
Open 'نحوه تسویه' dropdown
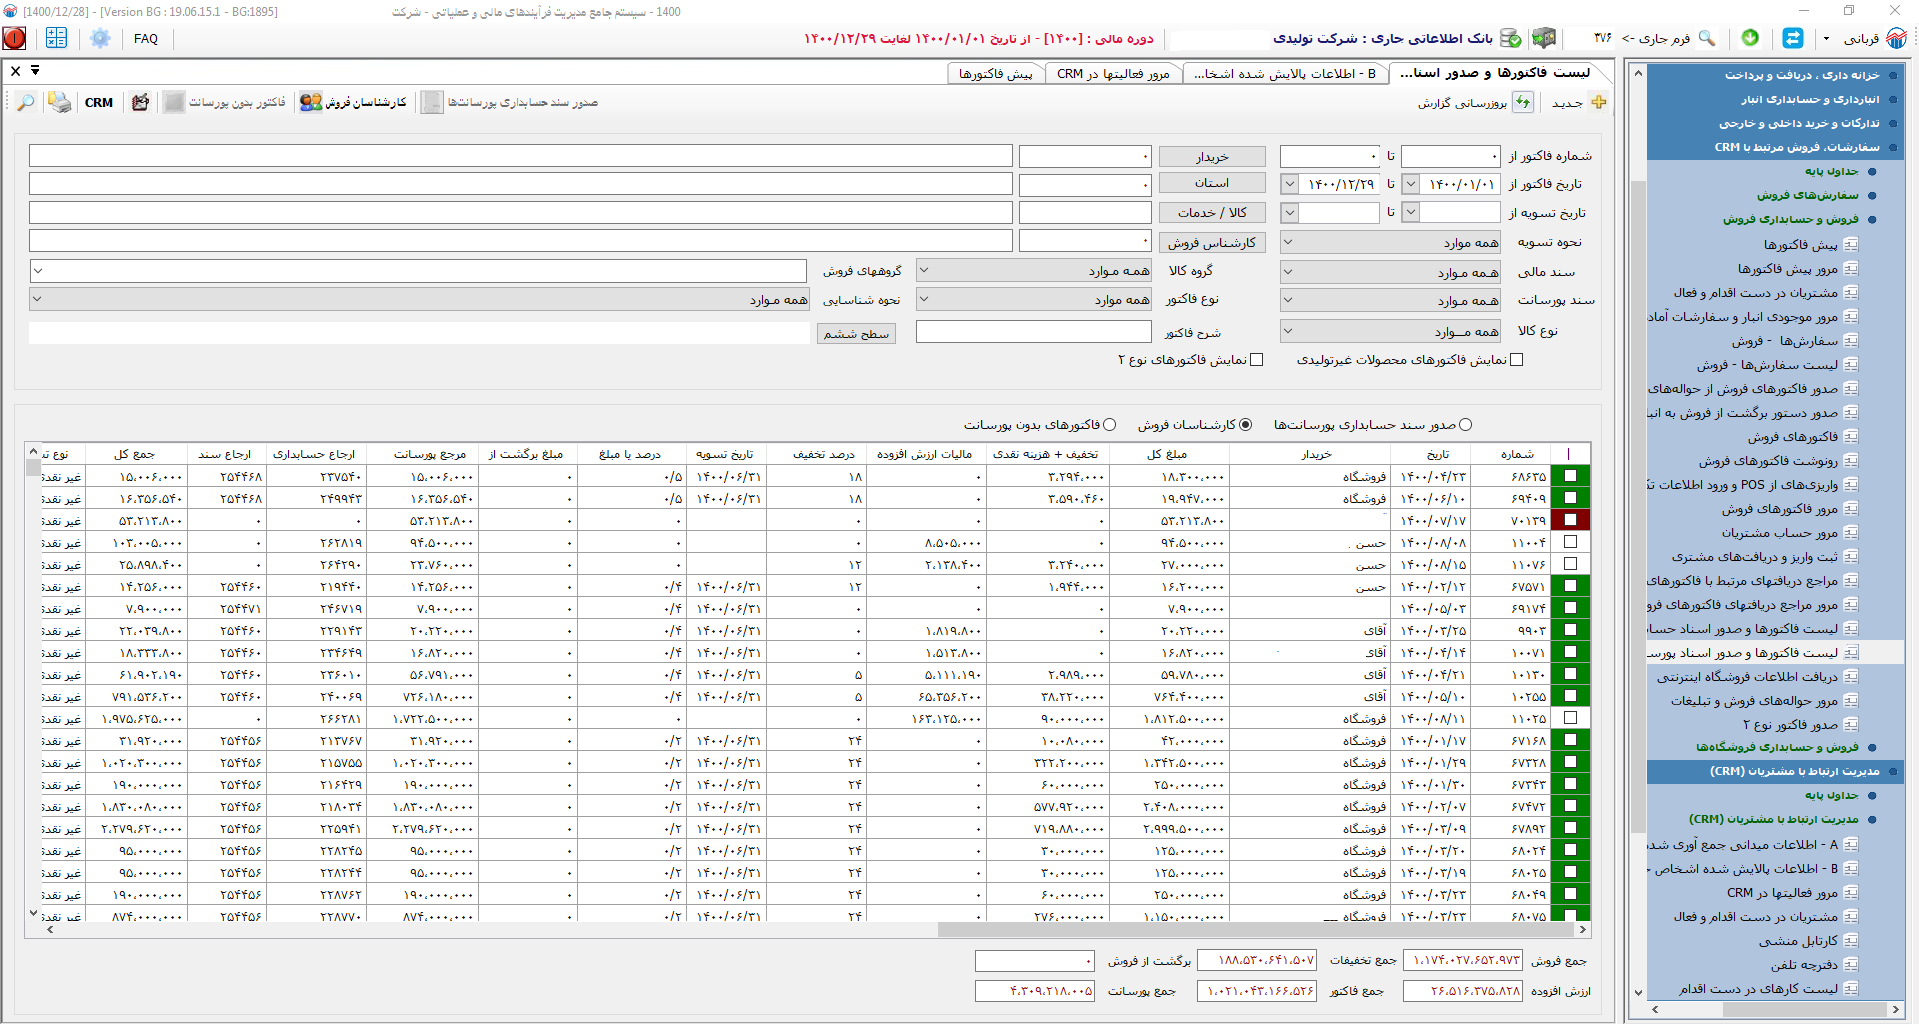[x=1391, y=242]
